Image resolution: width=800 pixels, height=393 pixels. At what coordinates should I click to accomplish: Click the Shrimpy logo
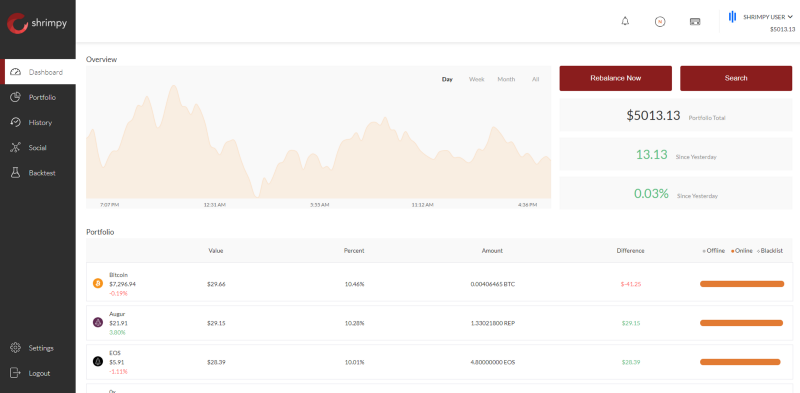pyautogui.click(x=37, y=23)
